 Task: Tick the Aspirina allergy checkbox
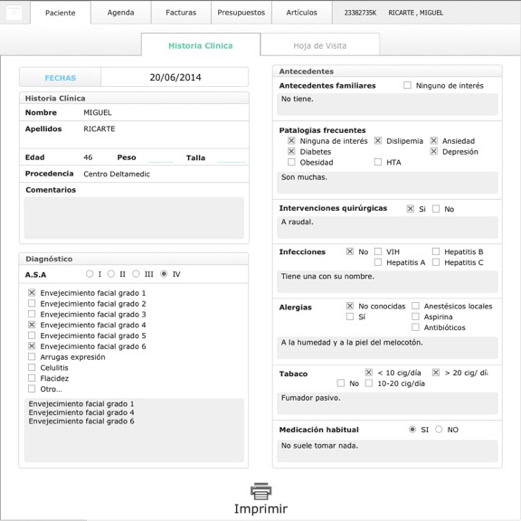point(415,316)
